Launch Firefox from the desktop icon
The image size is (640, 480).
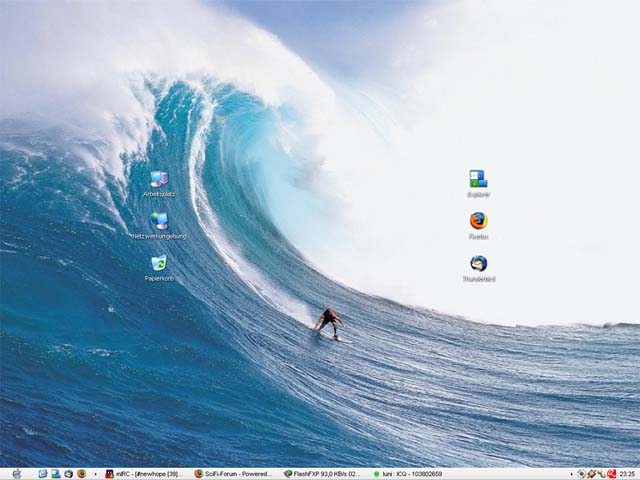point(478,222)
